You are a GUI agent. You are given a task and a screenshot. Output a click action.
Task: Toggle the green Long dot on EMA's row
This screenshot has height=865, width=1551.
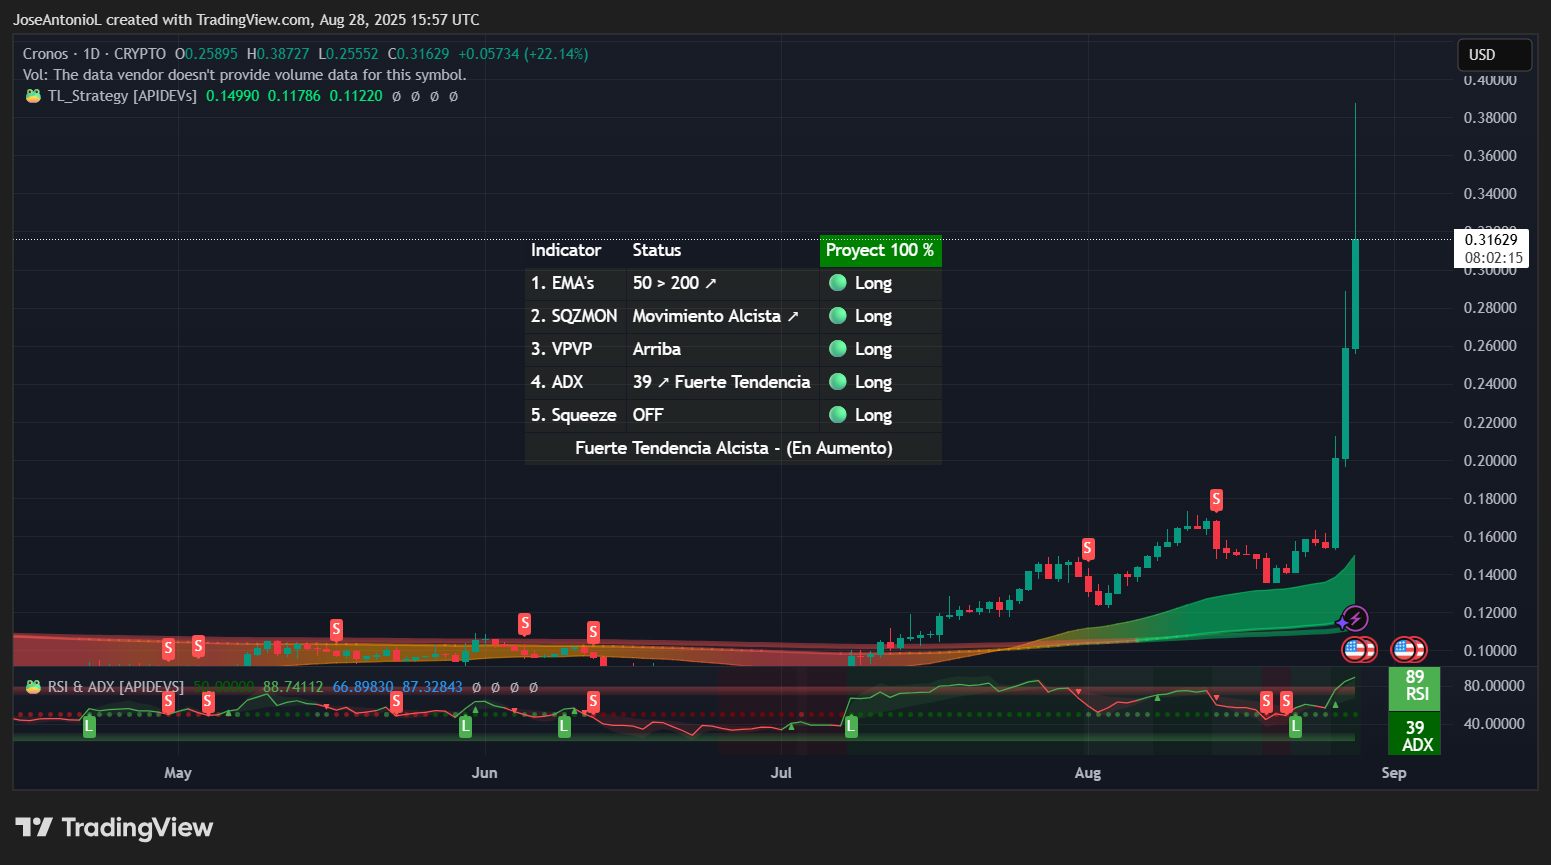(837, 283)
